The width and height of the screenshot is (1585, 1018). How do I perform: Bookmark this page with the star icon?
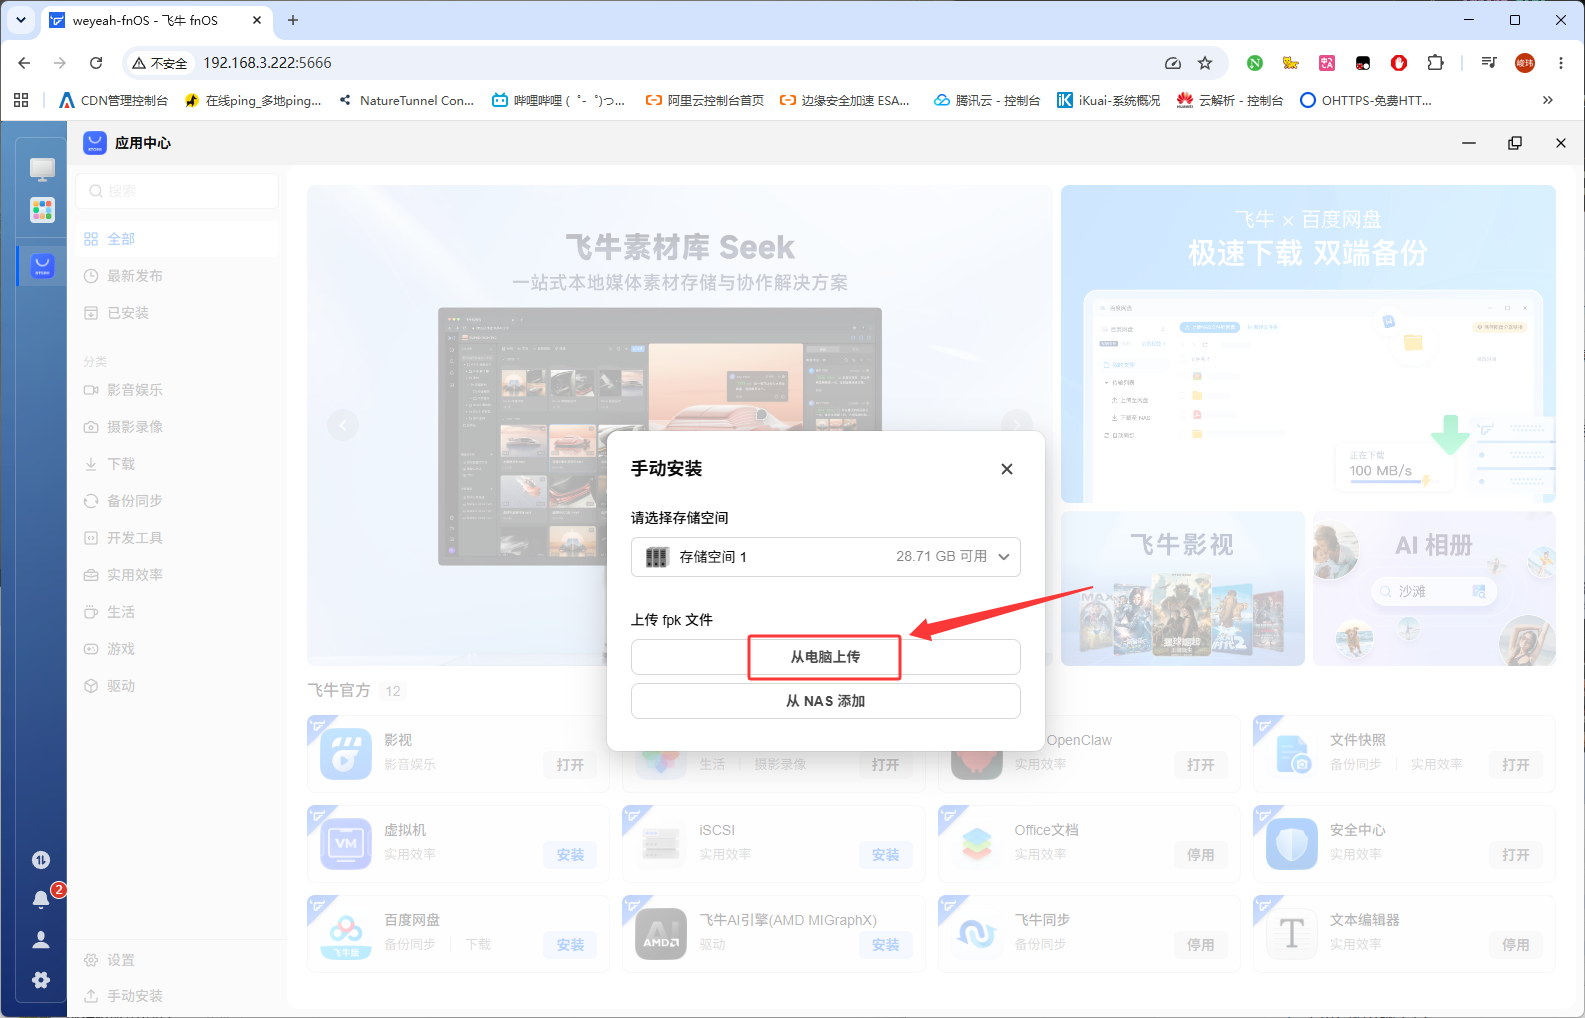pos(1205,63)
